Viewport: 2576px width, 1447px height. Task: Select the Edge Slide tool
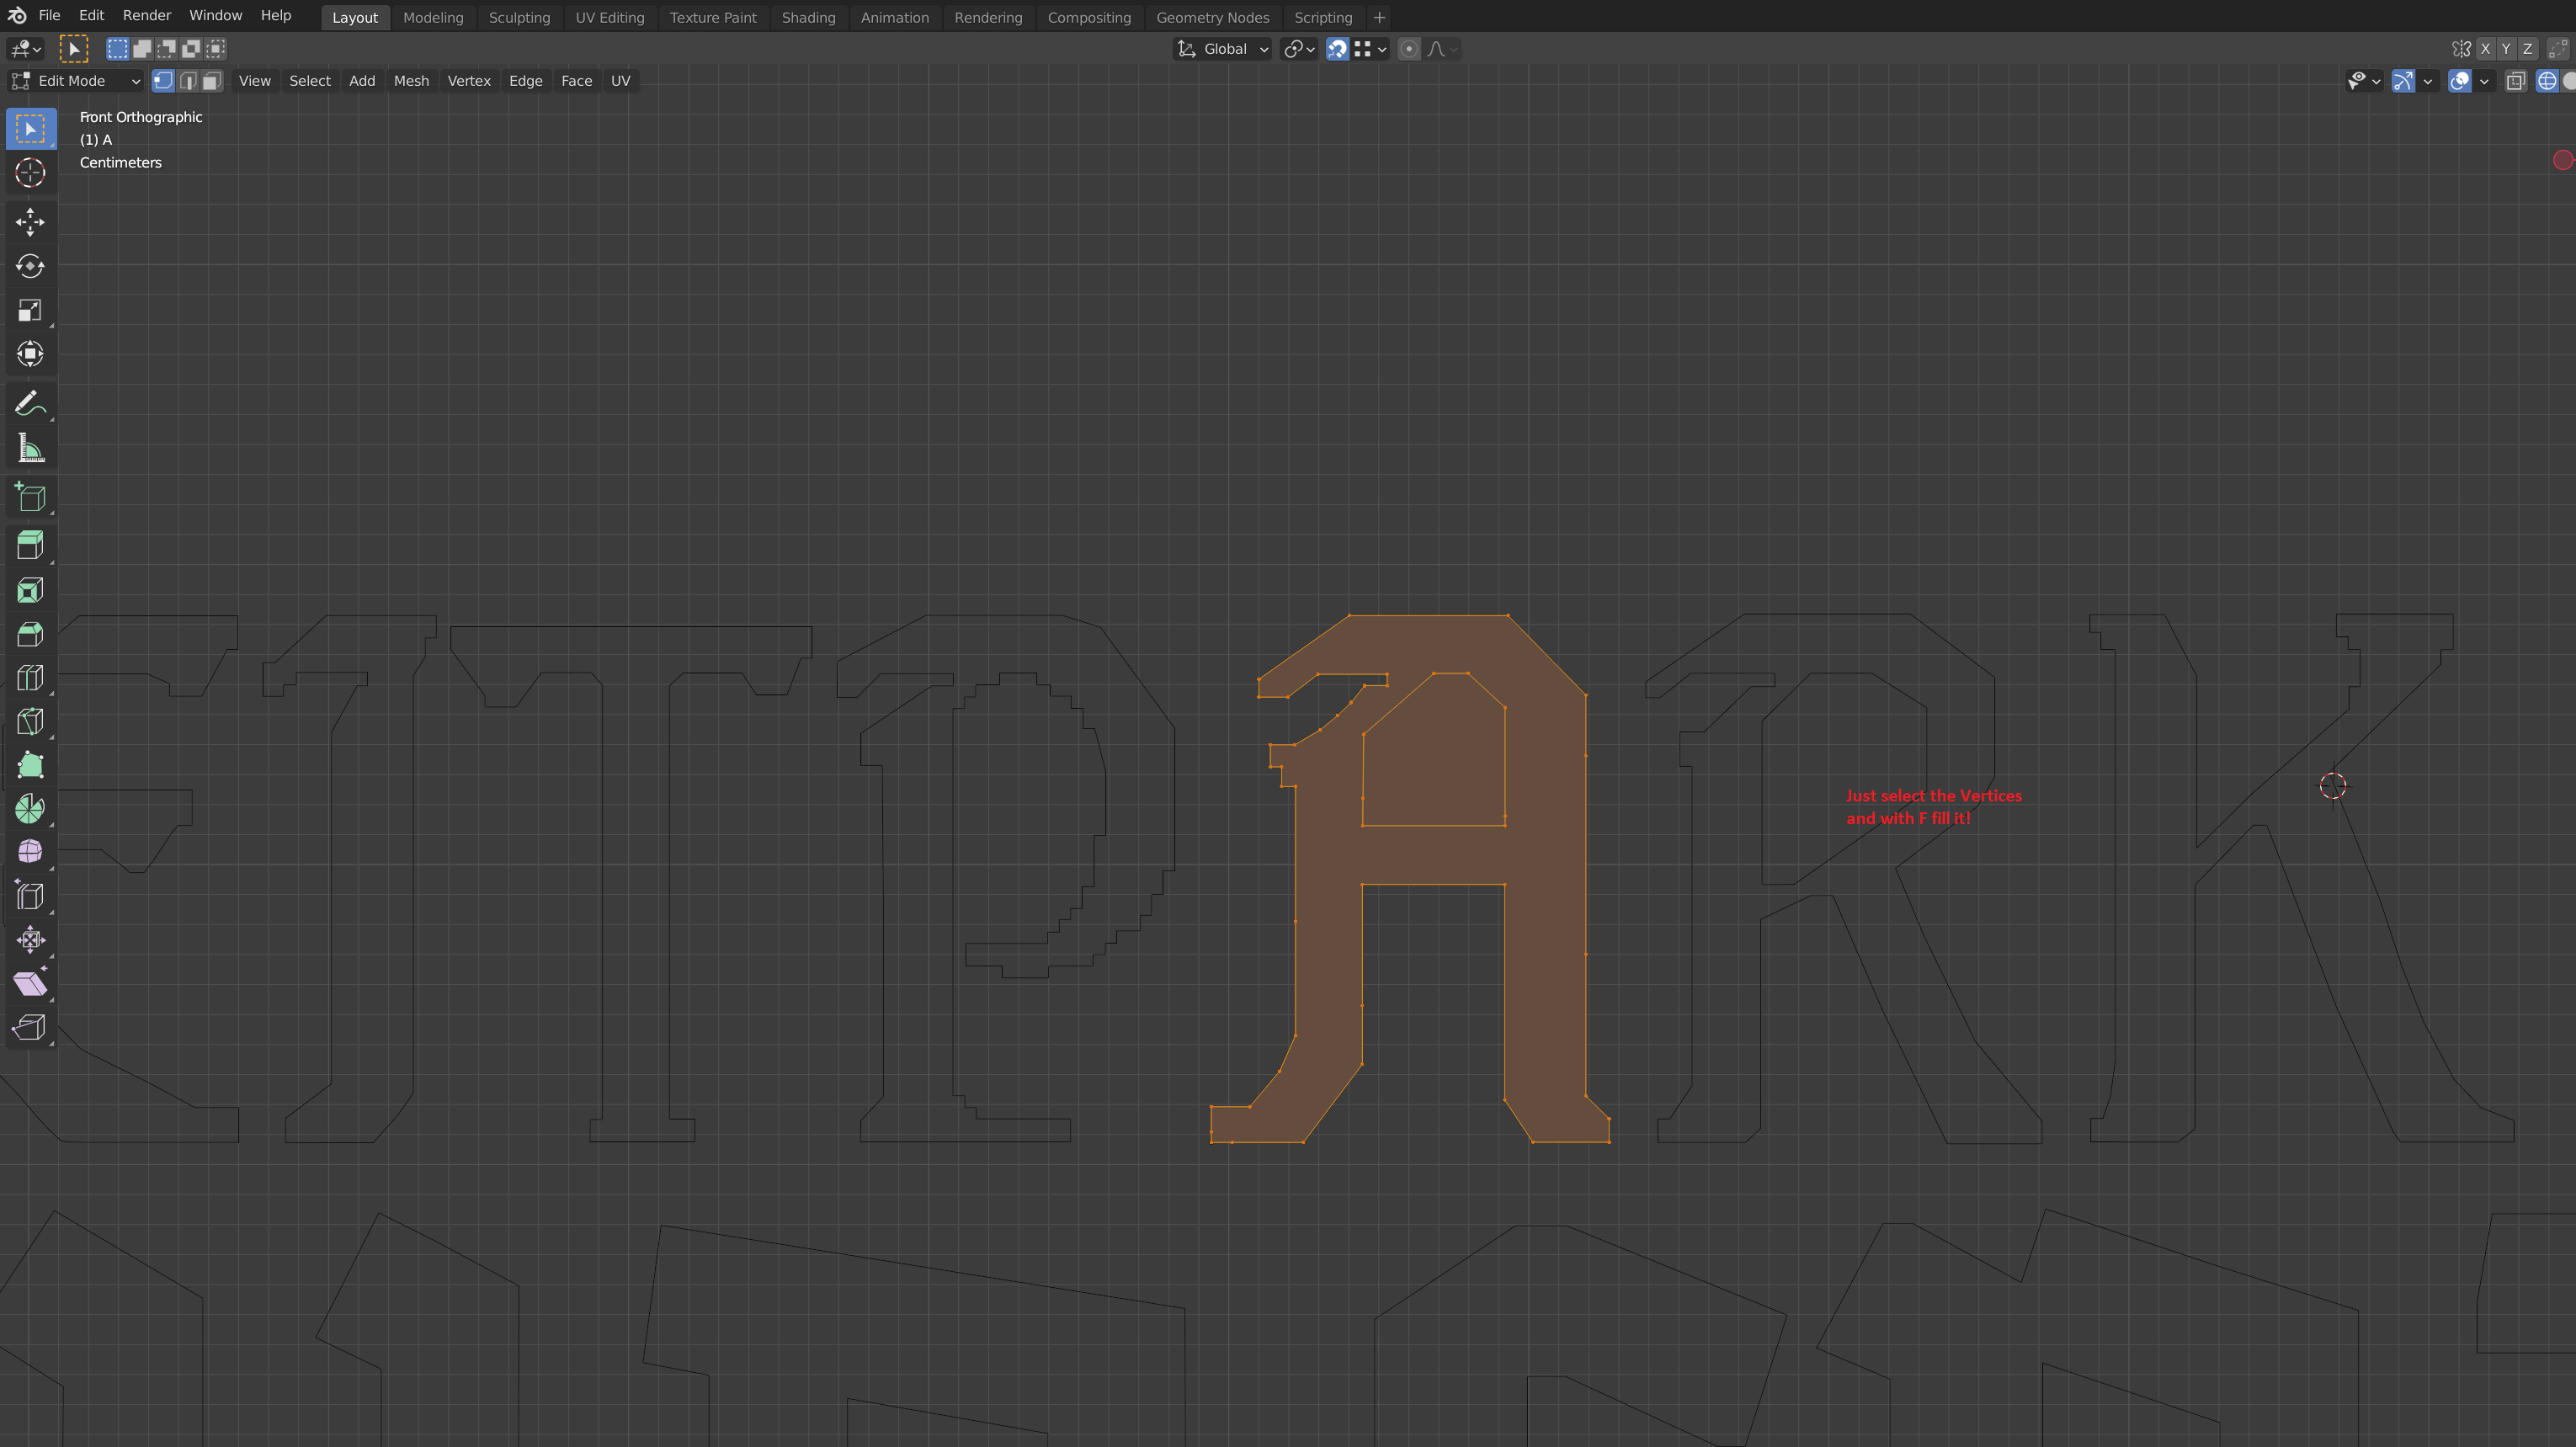pyautogui.click(x=30, y=896)
